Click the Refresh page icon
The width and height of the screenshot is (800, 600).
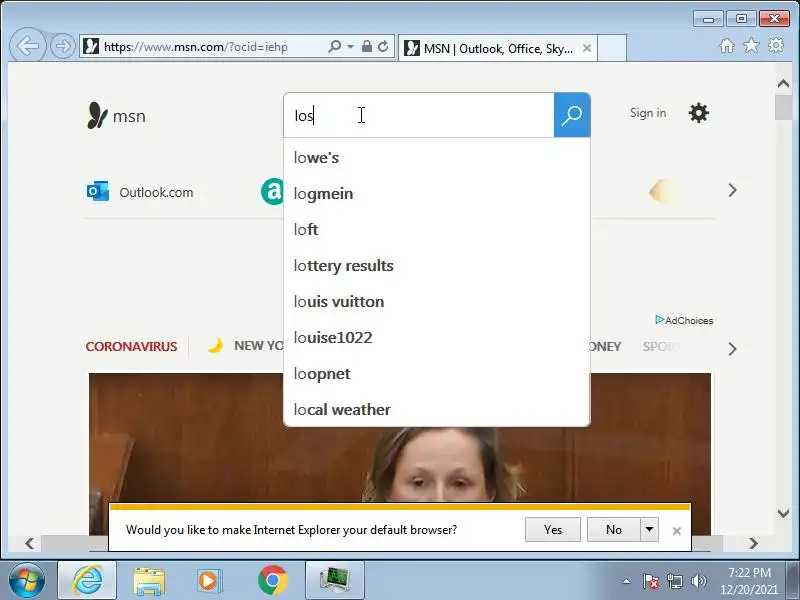pos(383,46)
